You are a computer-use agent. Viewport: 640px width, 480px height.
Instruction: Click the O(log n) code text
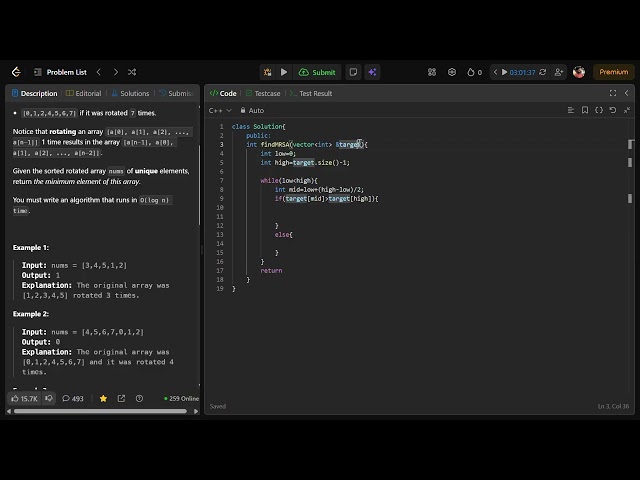(154, 200)
